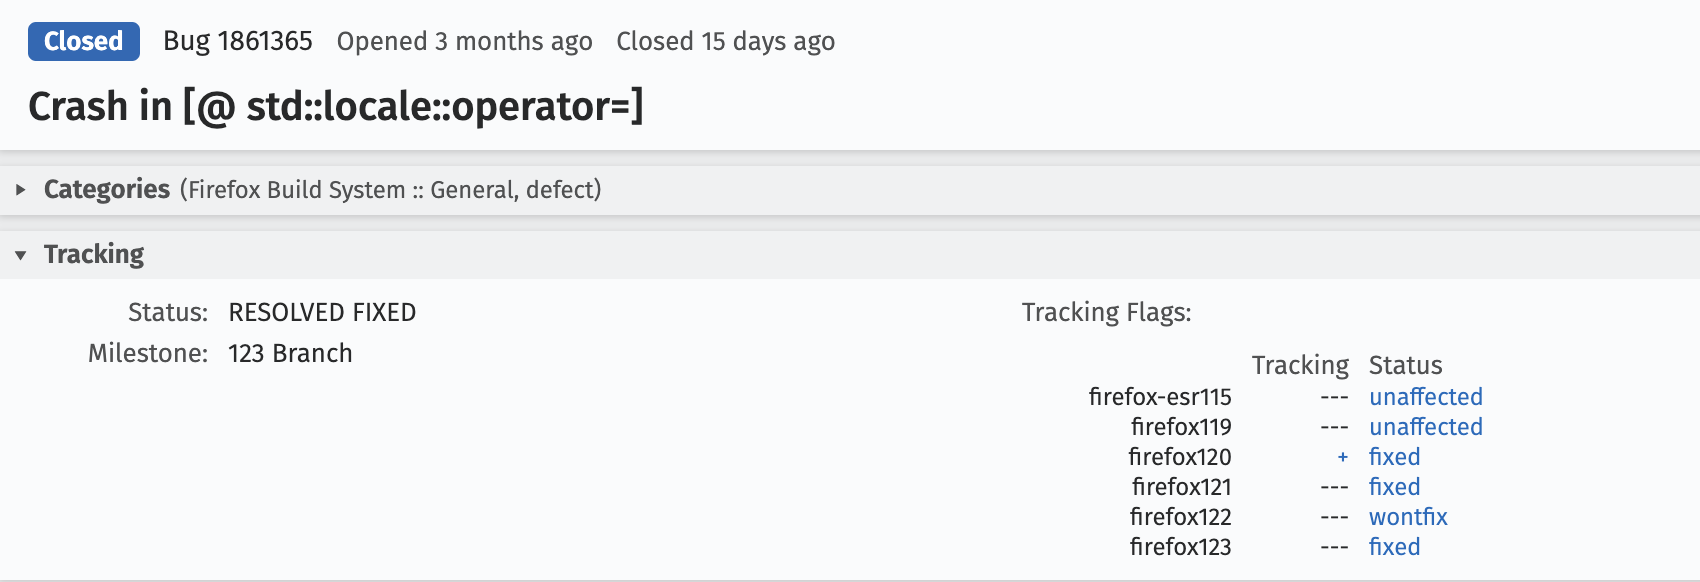Click the firefox122 wontfix status link

[1408, 517]
